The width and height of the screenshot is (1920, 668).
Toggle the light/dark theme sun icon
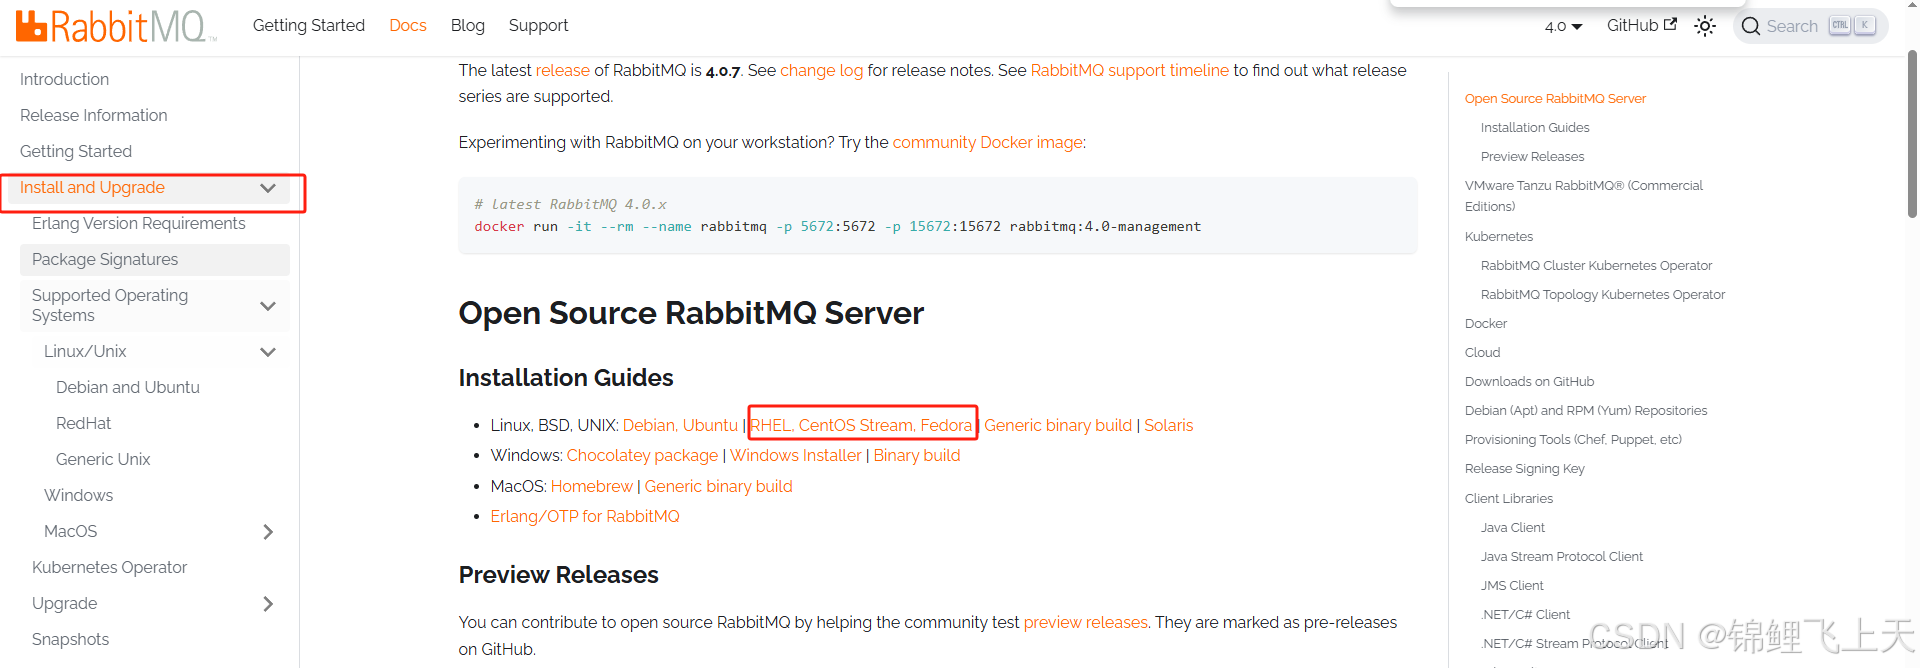[x=1705, y=26]
